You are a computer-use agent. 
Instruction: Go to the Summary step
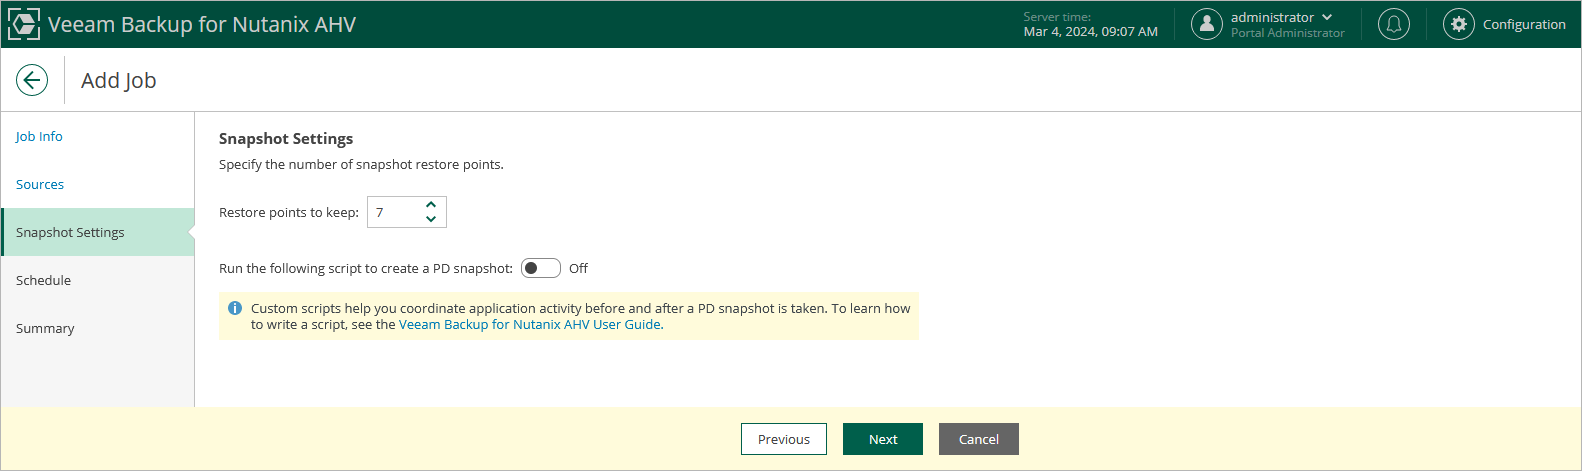[45, 328]
